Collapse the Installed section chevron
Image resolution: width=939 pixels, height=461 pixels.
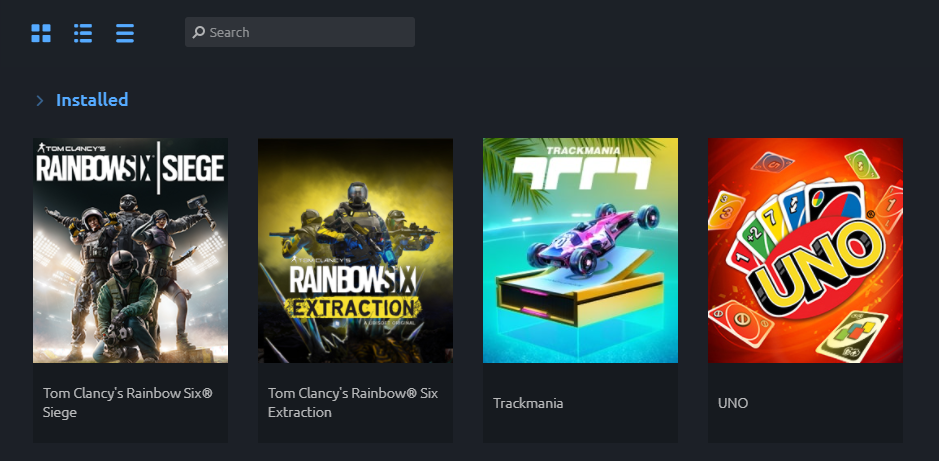(40, 101)
